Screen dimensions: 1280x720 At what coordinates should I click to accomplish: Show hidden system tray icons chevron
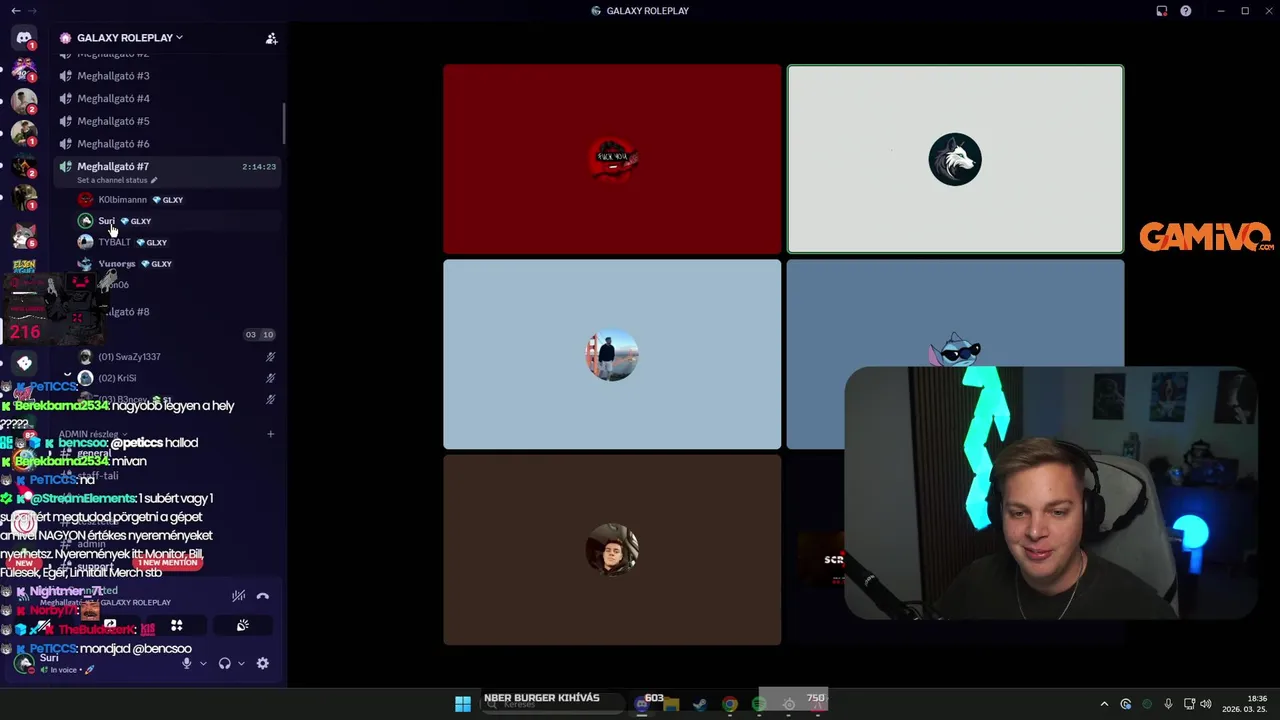click(1104, 704)
